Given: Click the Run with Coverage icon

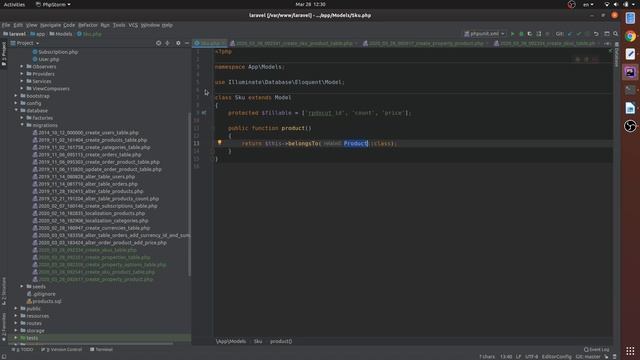Looking at the screenshot, I should coord(530,34).
